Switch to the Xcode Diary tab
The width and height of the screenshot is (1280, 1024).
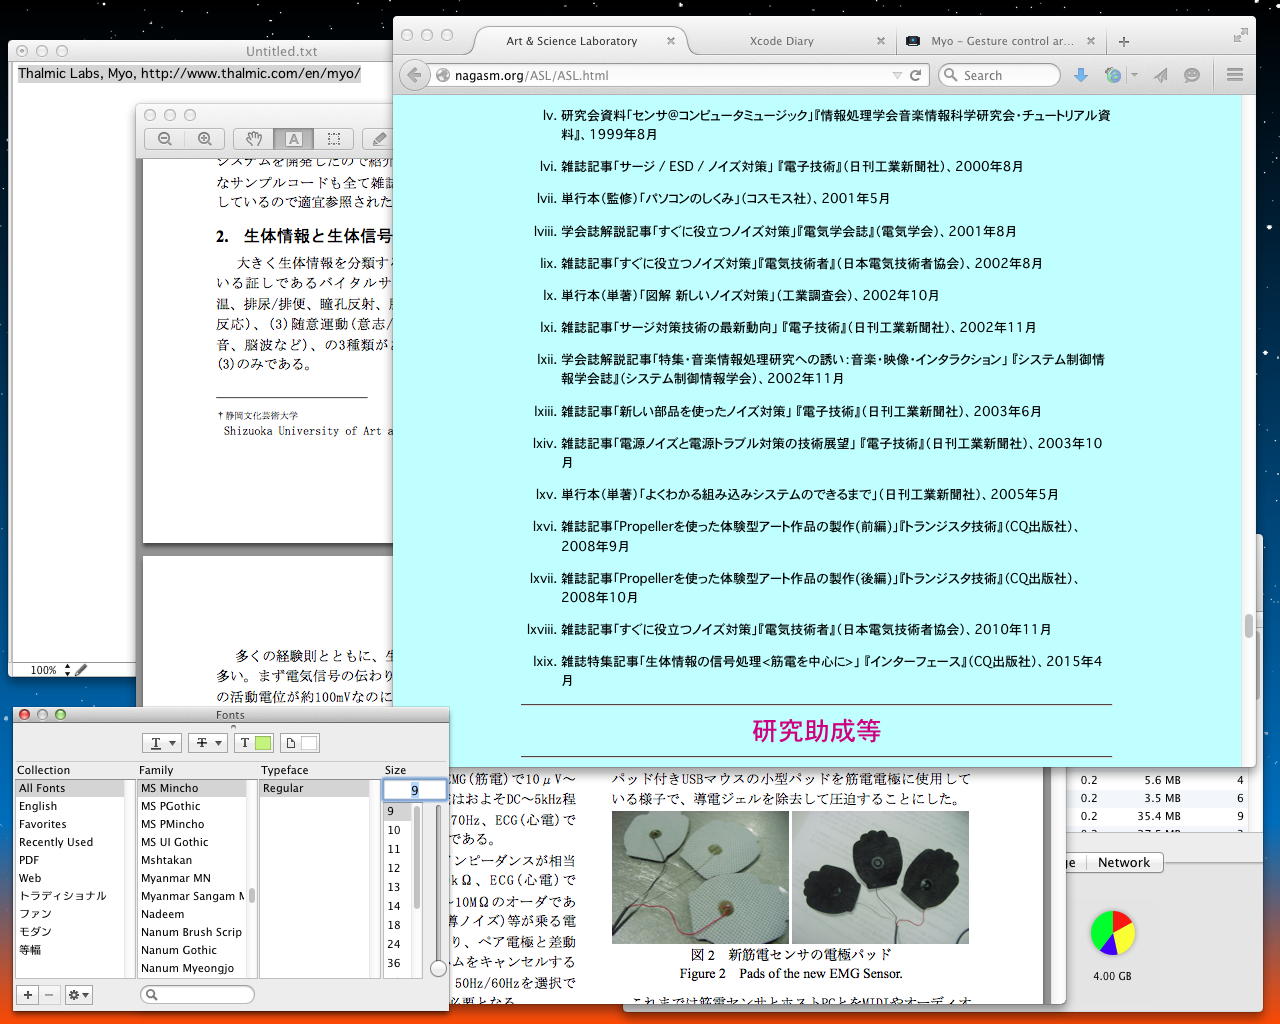[x=782, y=41]
